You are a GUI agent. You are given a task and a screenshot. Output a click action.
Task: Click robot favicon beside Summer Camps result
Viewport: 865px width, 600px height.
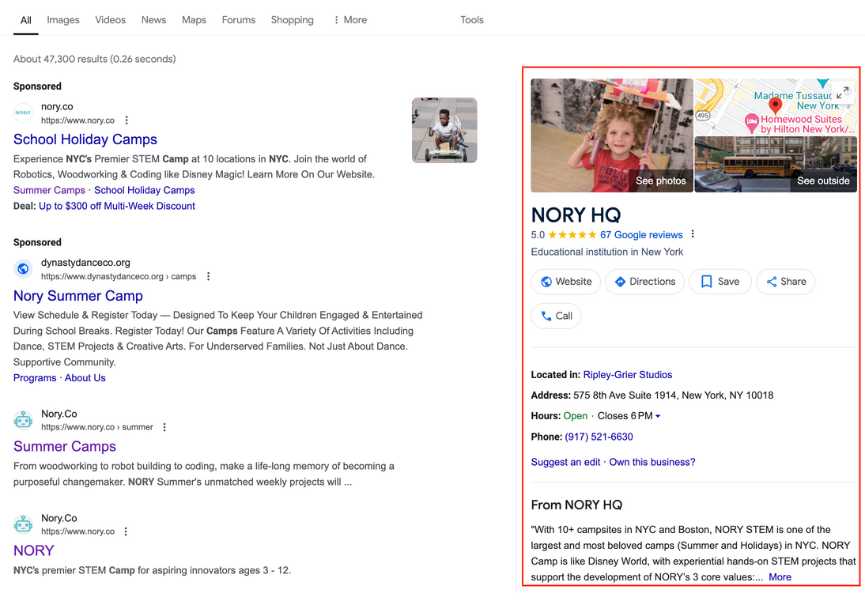click(x=23, y=420)
